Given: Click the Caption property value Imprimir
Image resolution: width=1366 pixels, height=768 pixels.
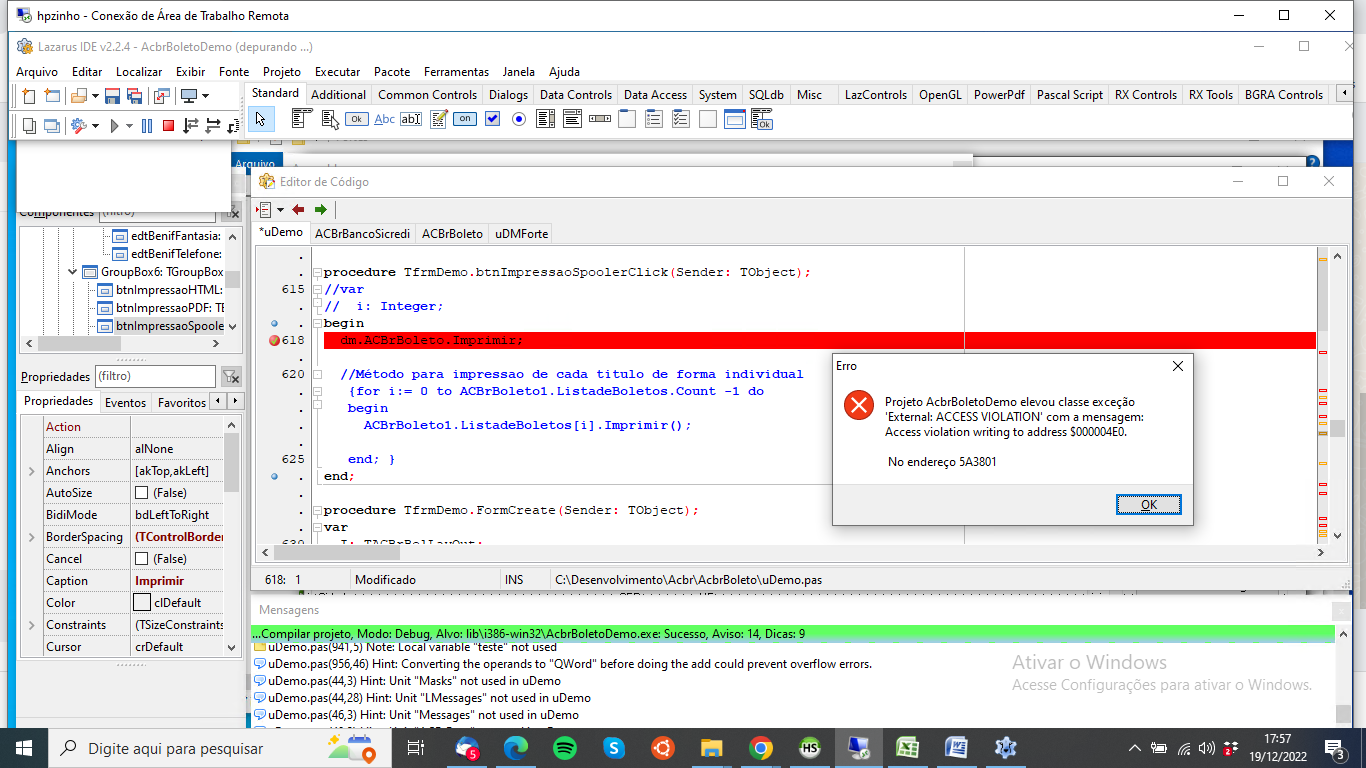Looking at the screenshot, I should click(x=180, y=581).
